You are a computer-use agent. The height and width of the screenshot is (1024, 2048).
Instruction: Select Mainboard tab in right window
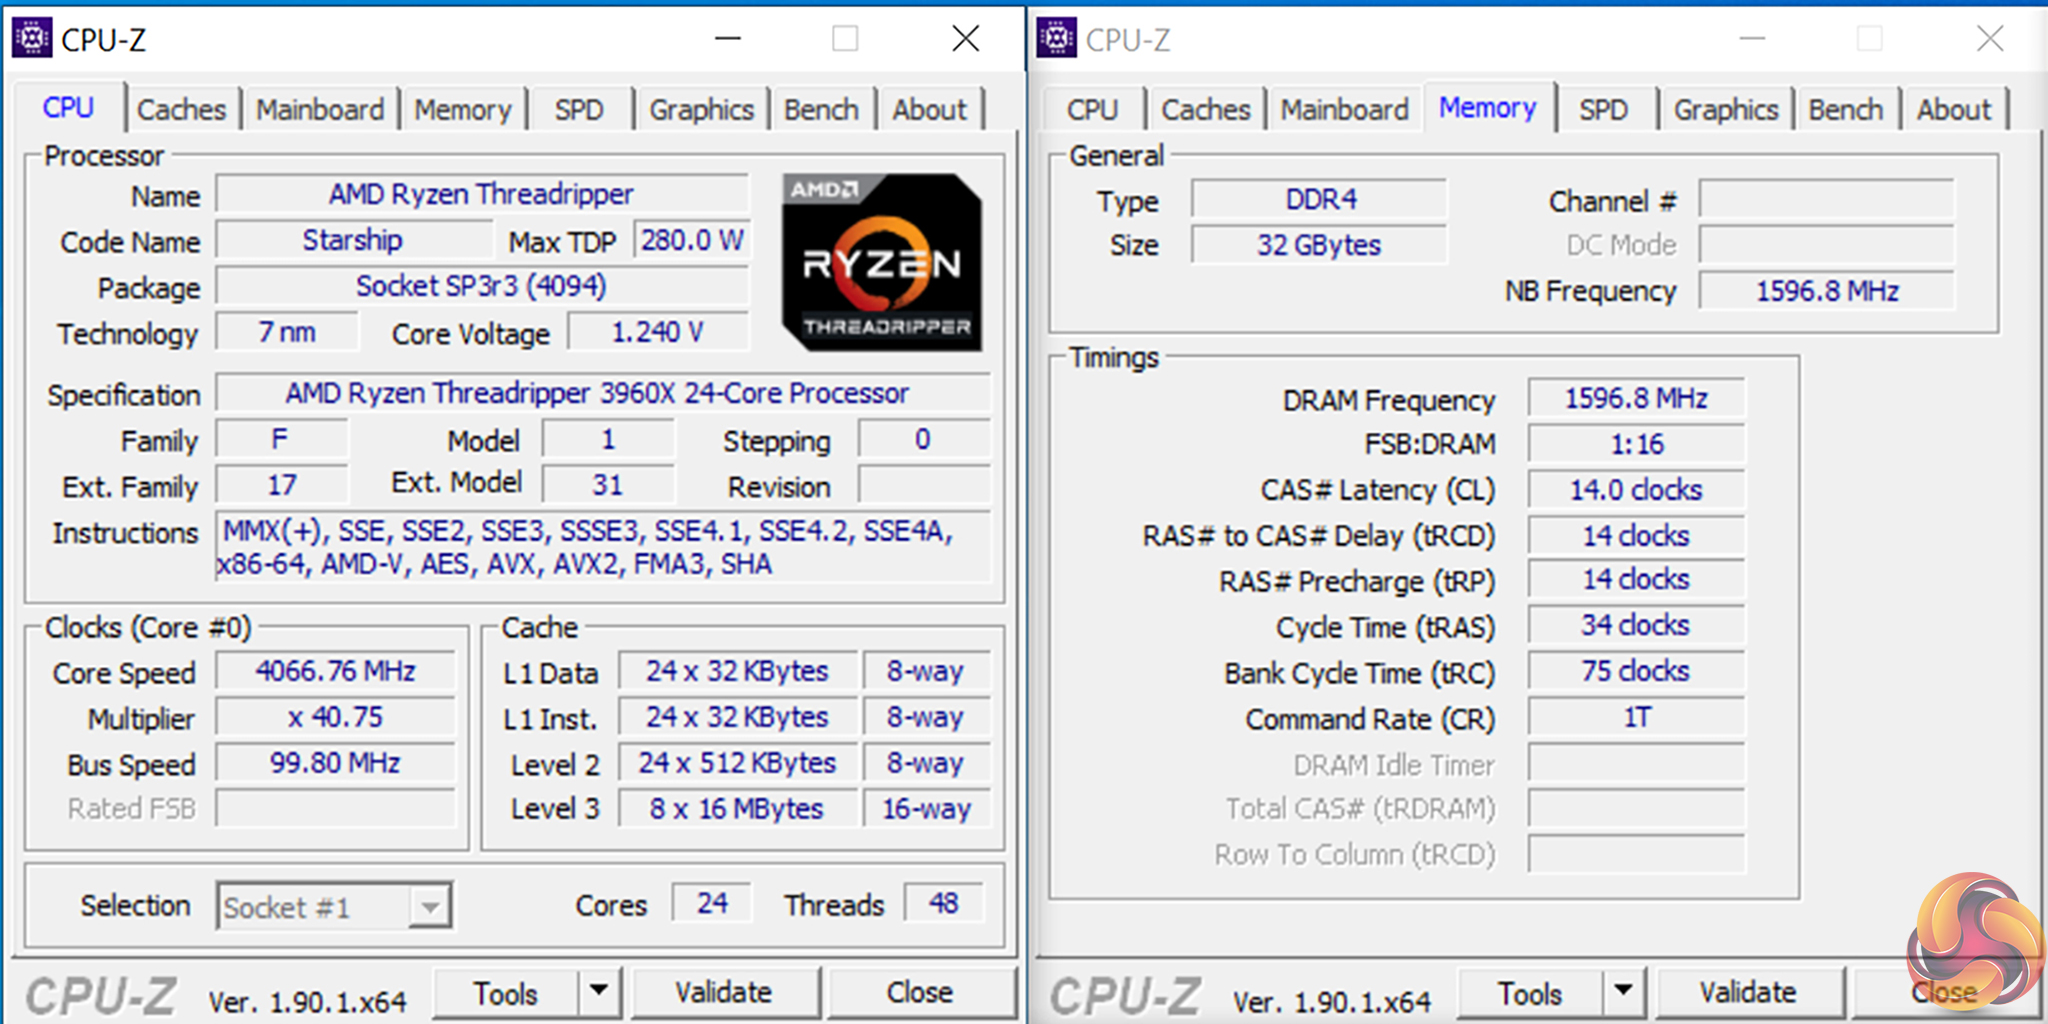coord(1345,109)
